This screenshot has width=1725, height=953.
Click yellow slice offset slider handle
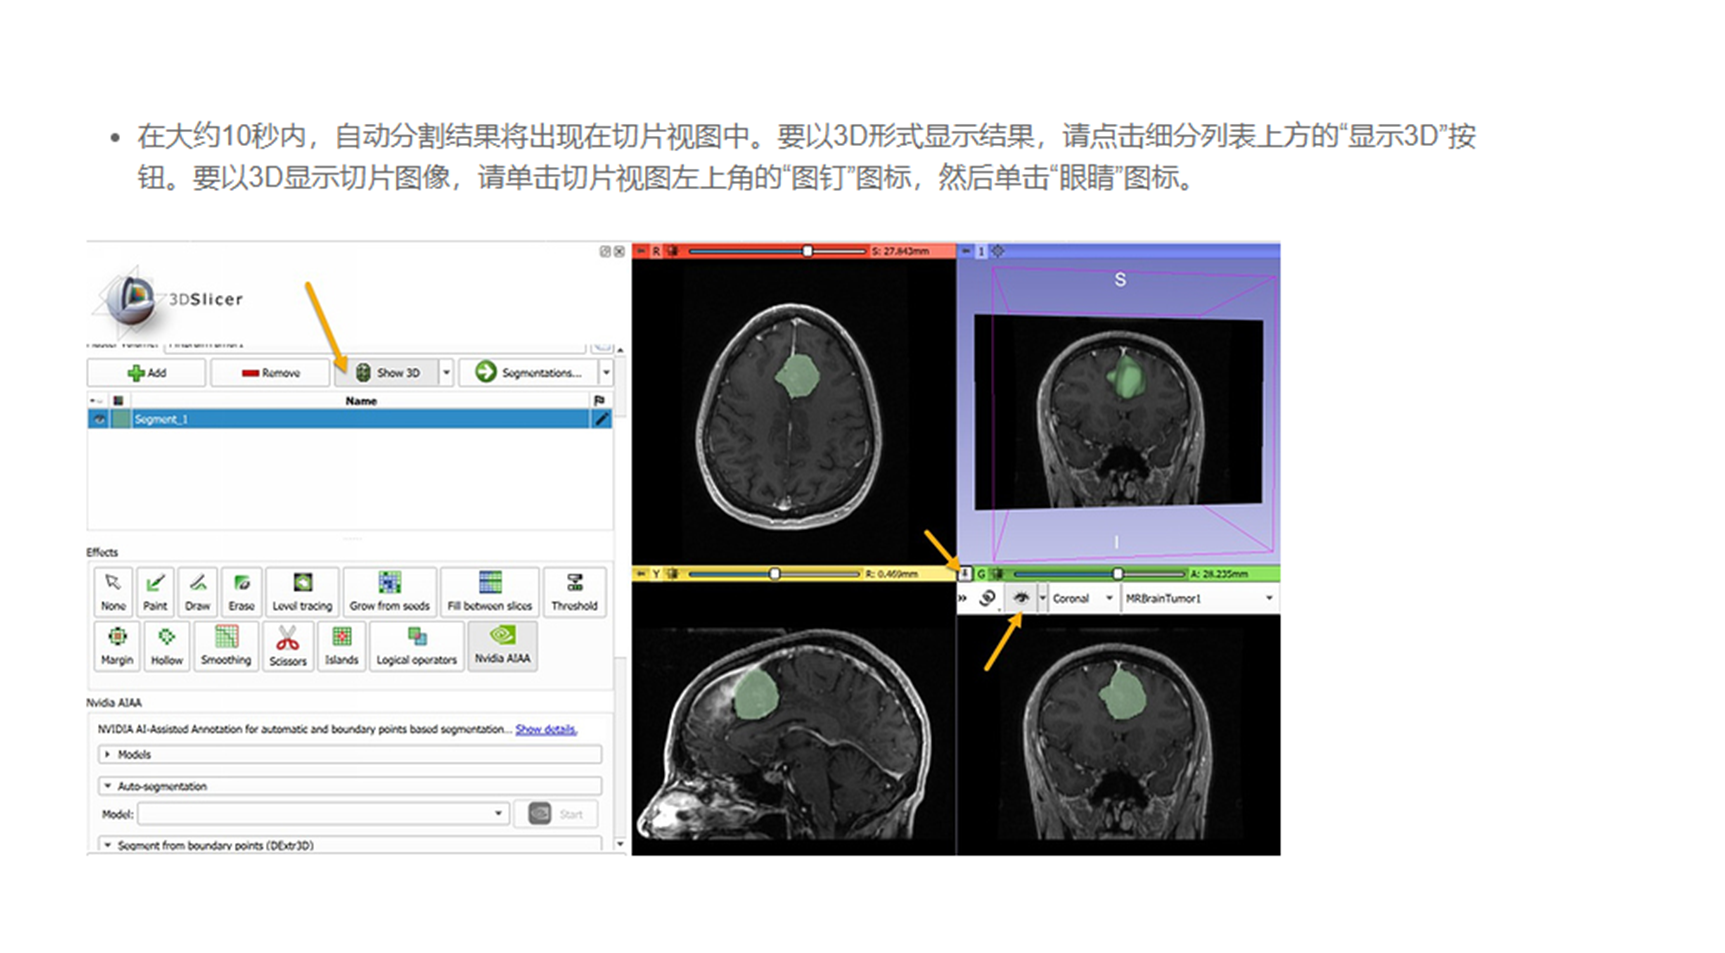774,574
